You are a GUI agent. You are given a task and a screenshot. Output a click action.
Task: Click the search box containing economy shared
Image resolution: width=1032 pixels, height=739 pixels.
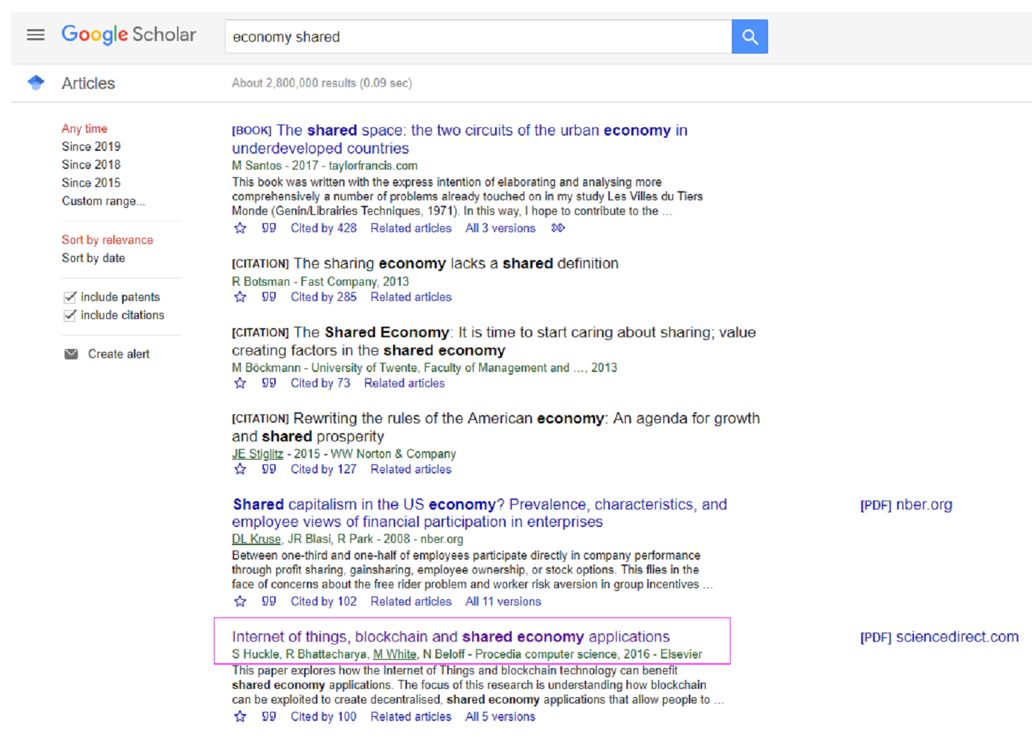[478, 37]
